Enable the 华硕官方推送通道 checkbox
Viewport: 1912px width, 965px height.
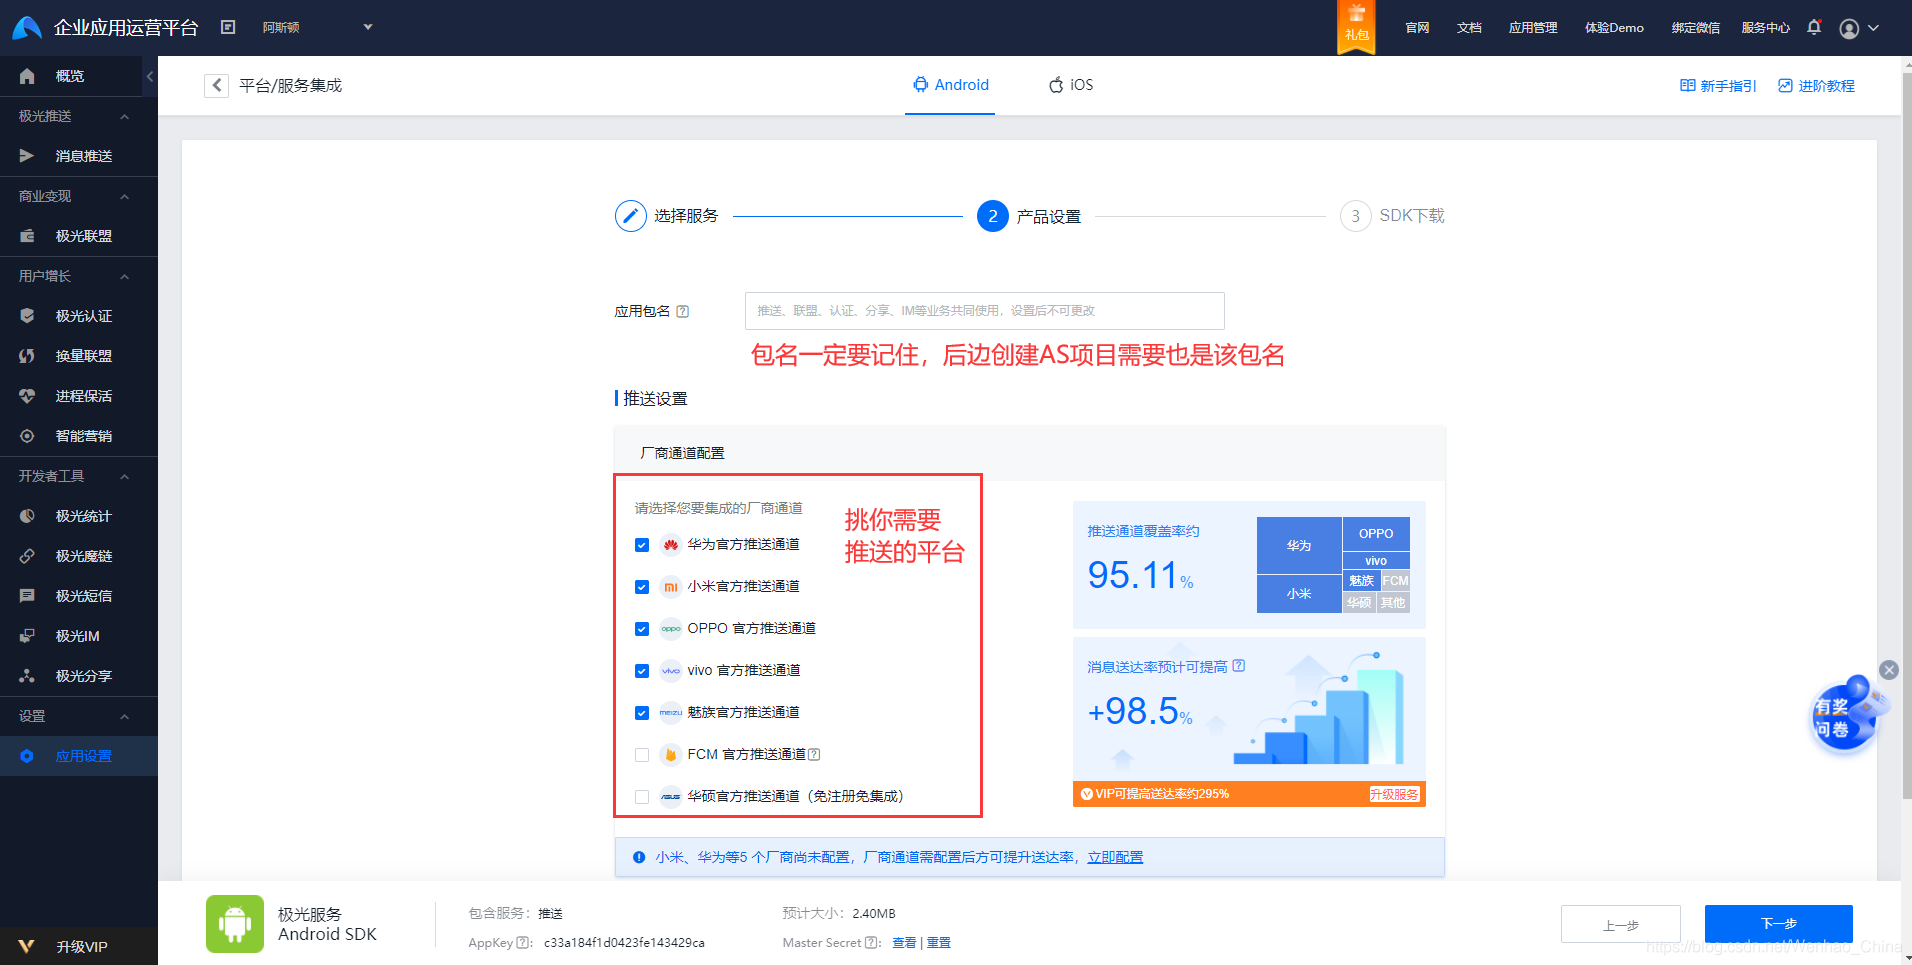(642, 797)
